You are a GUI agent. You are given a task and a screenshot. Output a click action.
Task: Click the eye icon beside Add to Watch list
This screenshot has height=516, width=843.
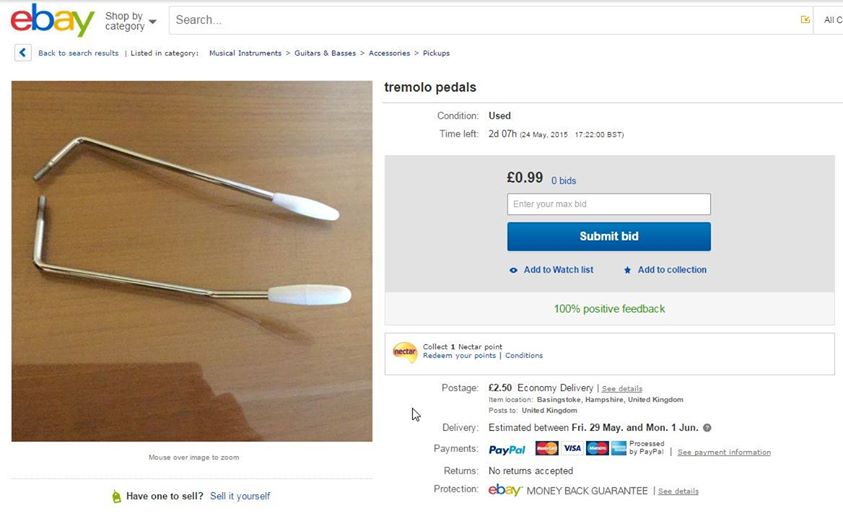click(513, 270)
